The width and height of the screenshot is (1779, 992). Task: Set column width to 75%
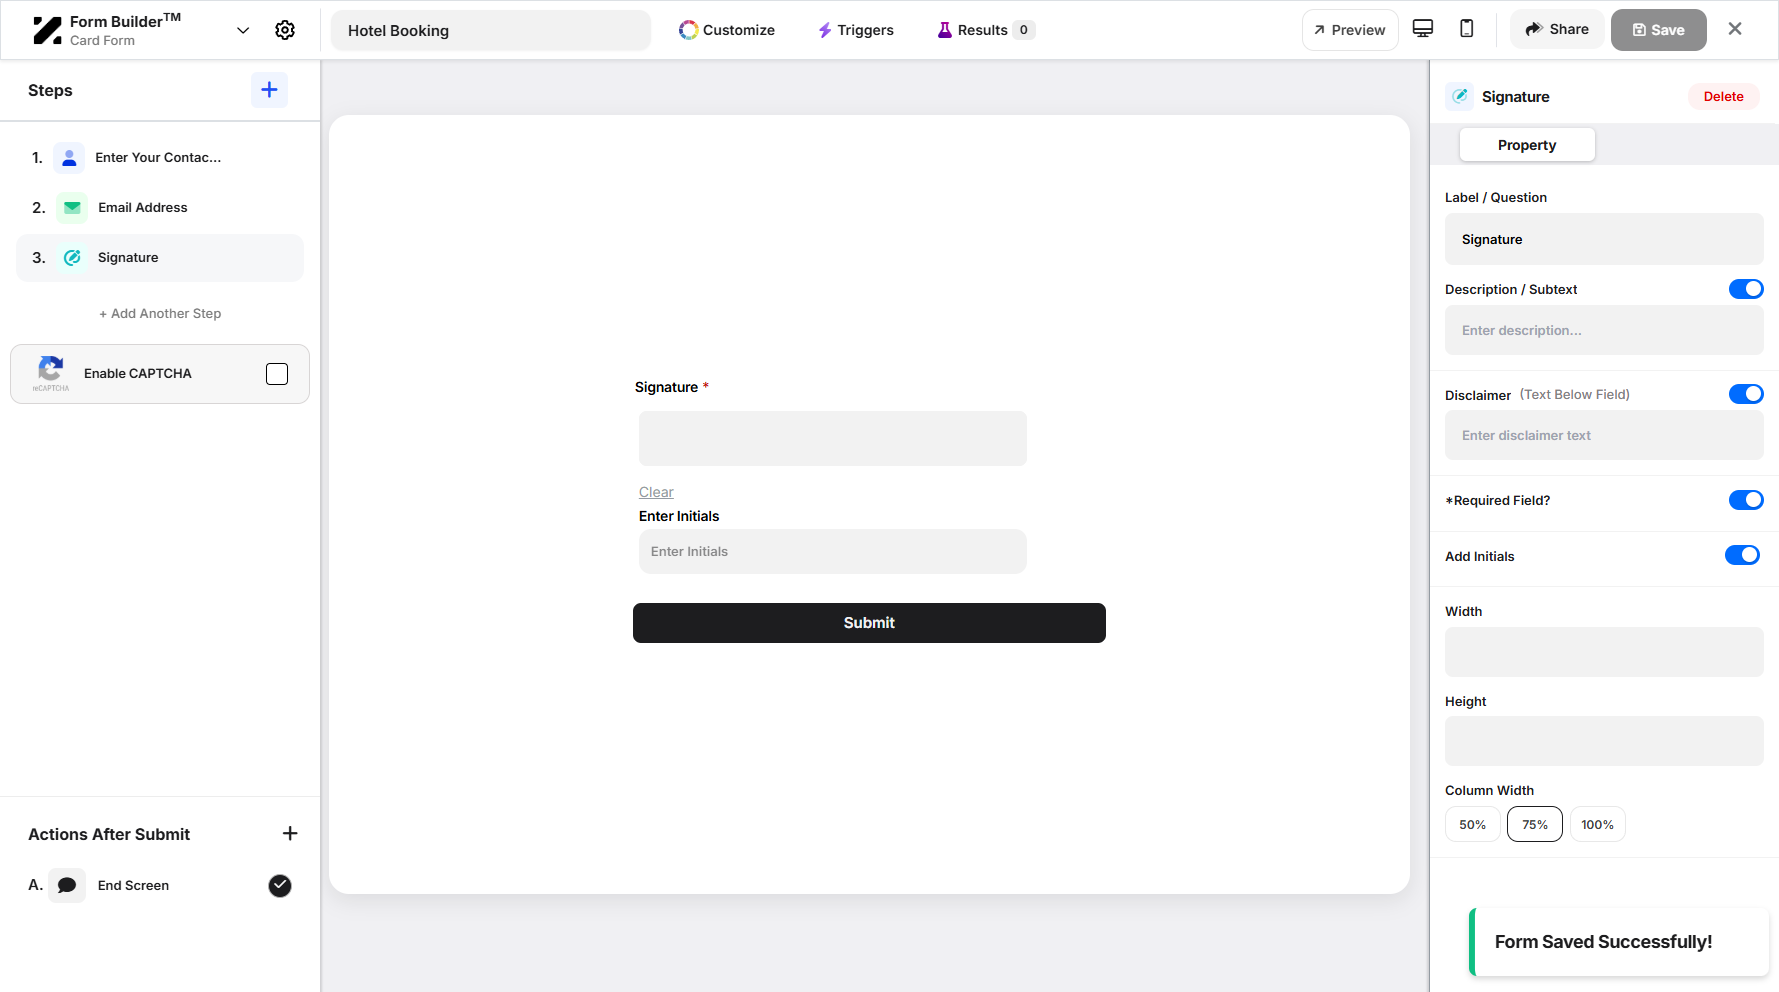pos(1535,824)
